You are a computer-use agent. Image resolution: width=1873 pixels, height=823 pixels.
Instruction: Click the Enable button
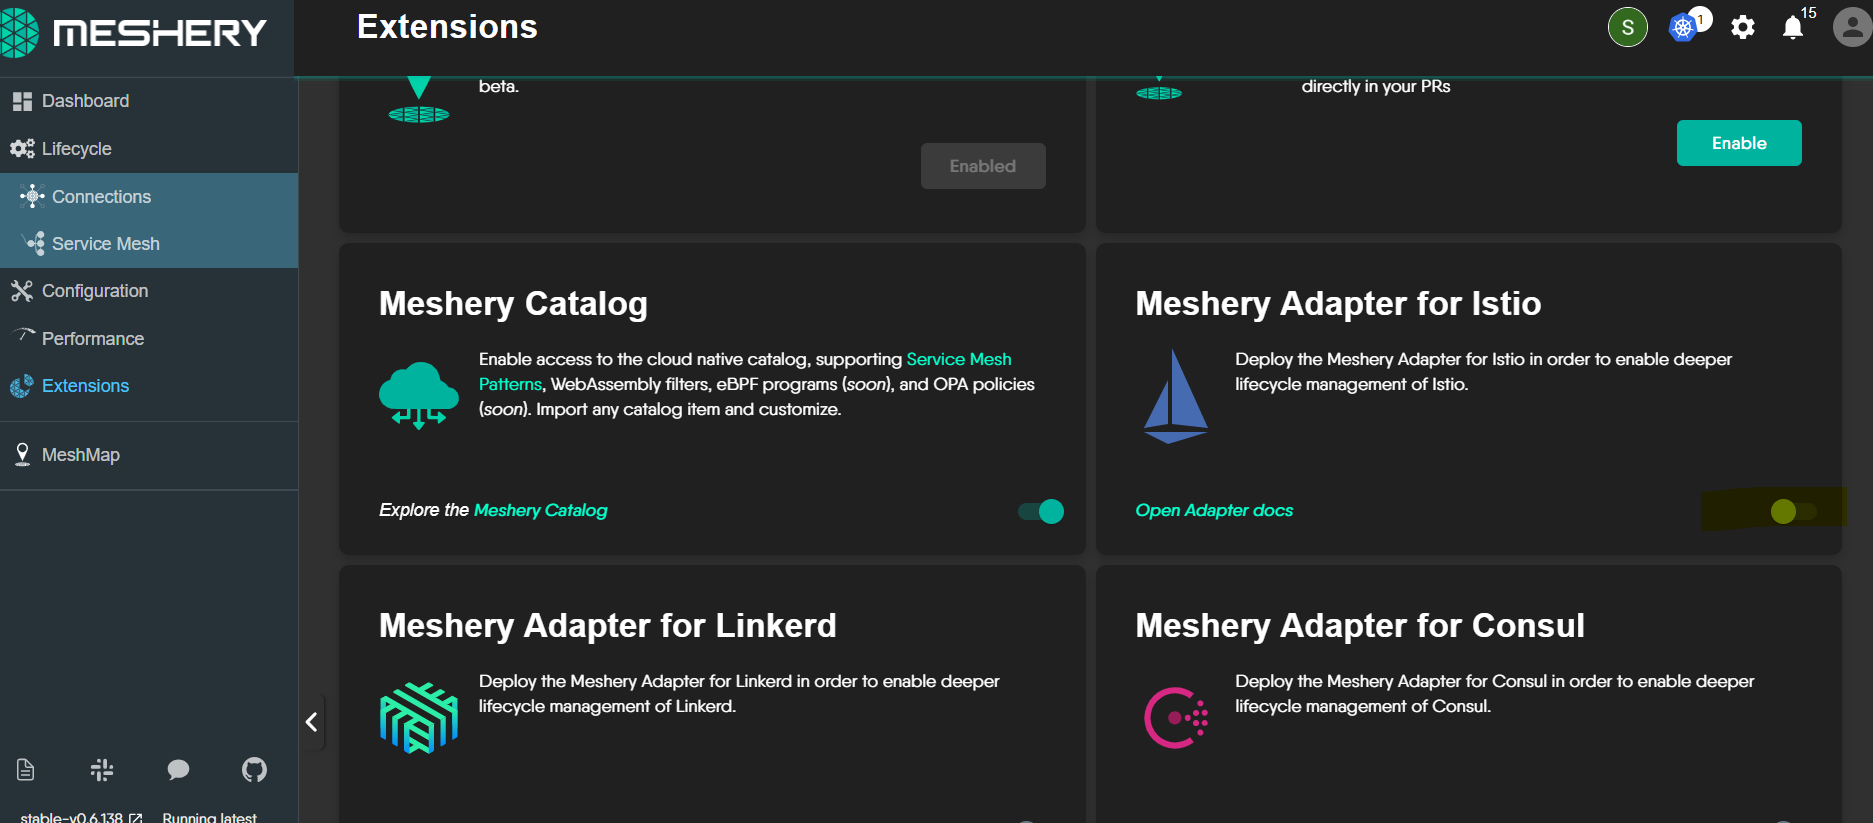click(x=1739, y=143)
